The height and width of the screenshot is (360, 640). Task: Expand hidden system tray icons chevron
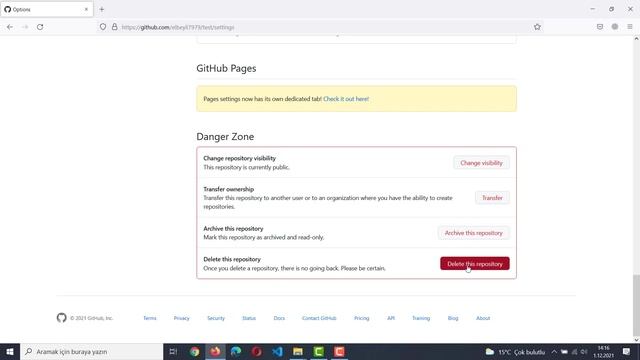click(x=554, y=351)
